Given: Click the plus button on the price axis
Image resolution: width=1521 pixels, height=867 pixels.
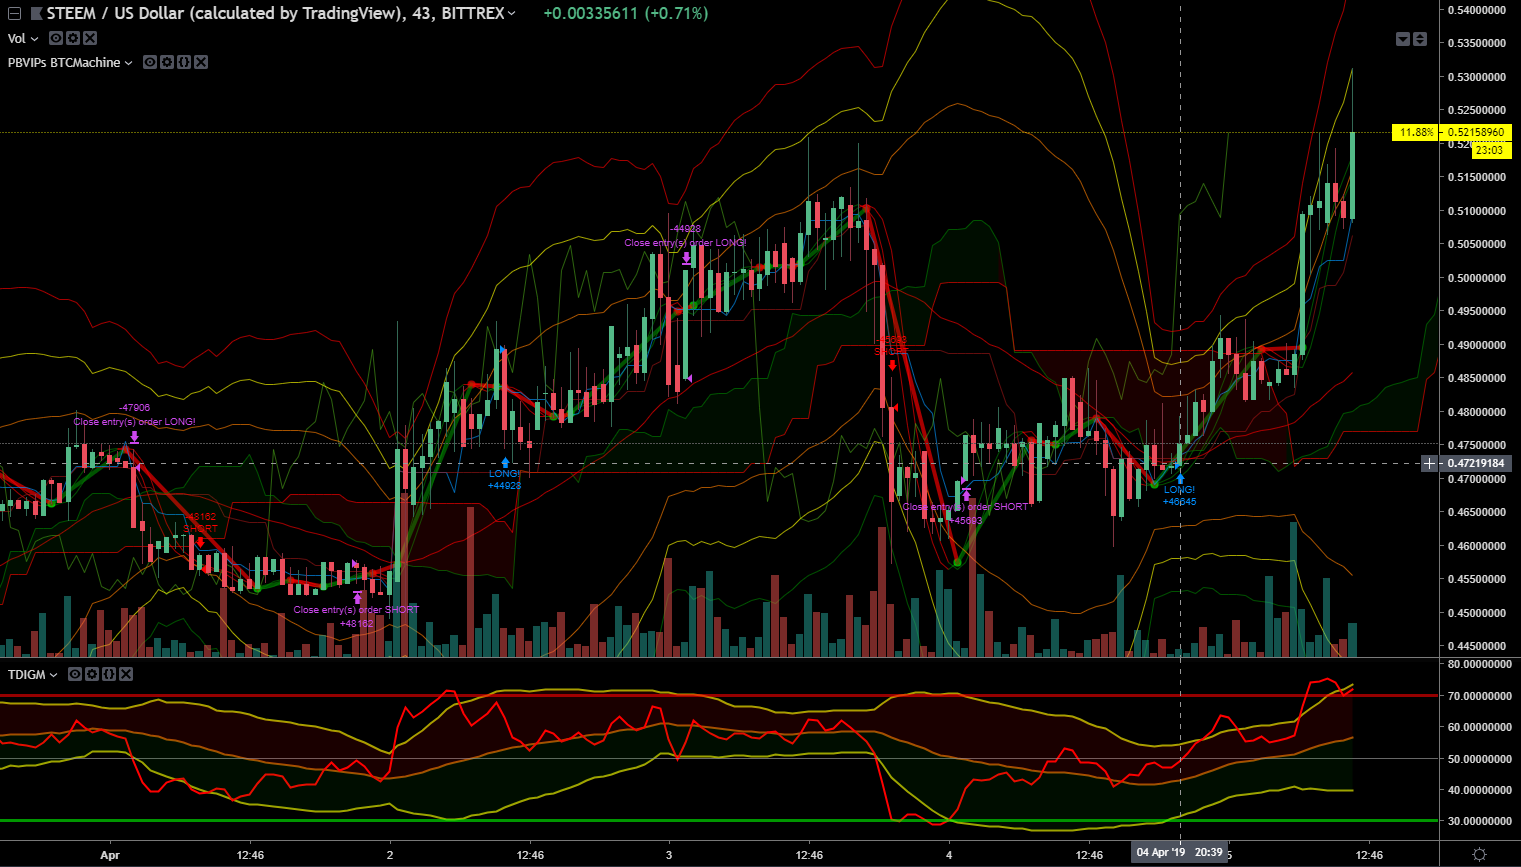Looking at the screenshot, I should [1430, 464].
